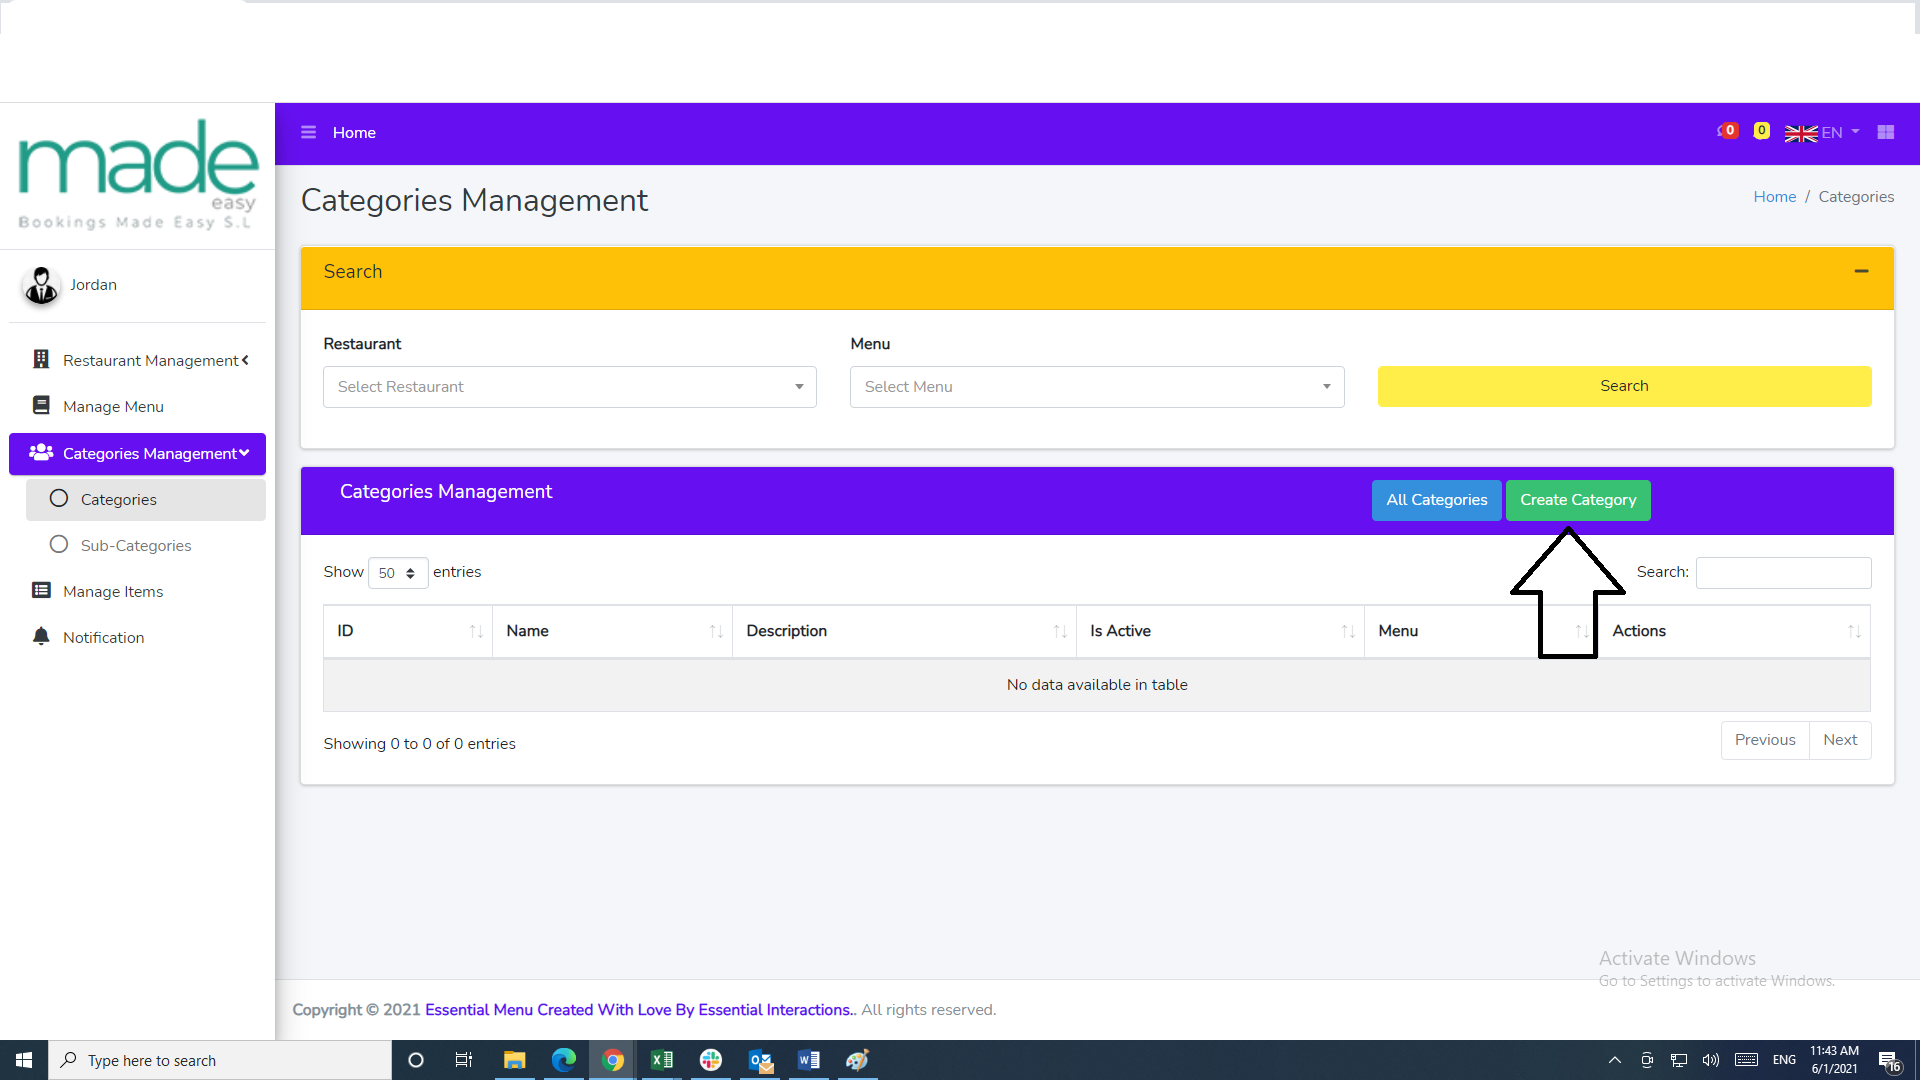Open the Select Menu dropdown
1920x1080 pixels.
[x=1097, y=387]
